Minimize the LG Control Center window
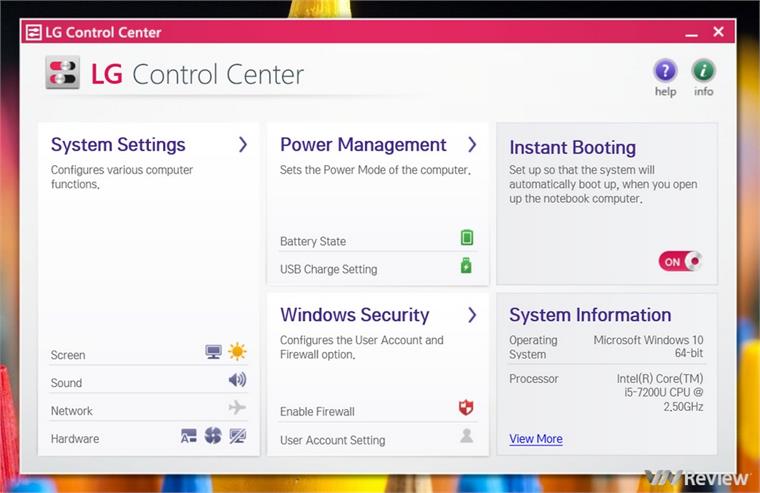 (x=690, y=33)
